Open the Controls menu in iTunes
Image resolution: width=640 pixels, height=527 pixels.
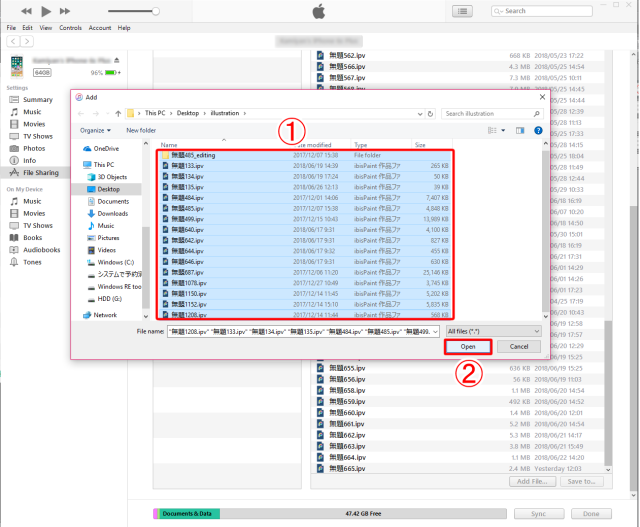pyautogui.click(x=70, y=28)
